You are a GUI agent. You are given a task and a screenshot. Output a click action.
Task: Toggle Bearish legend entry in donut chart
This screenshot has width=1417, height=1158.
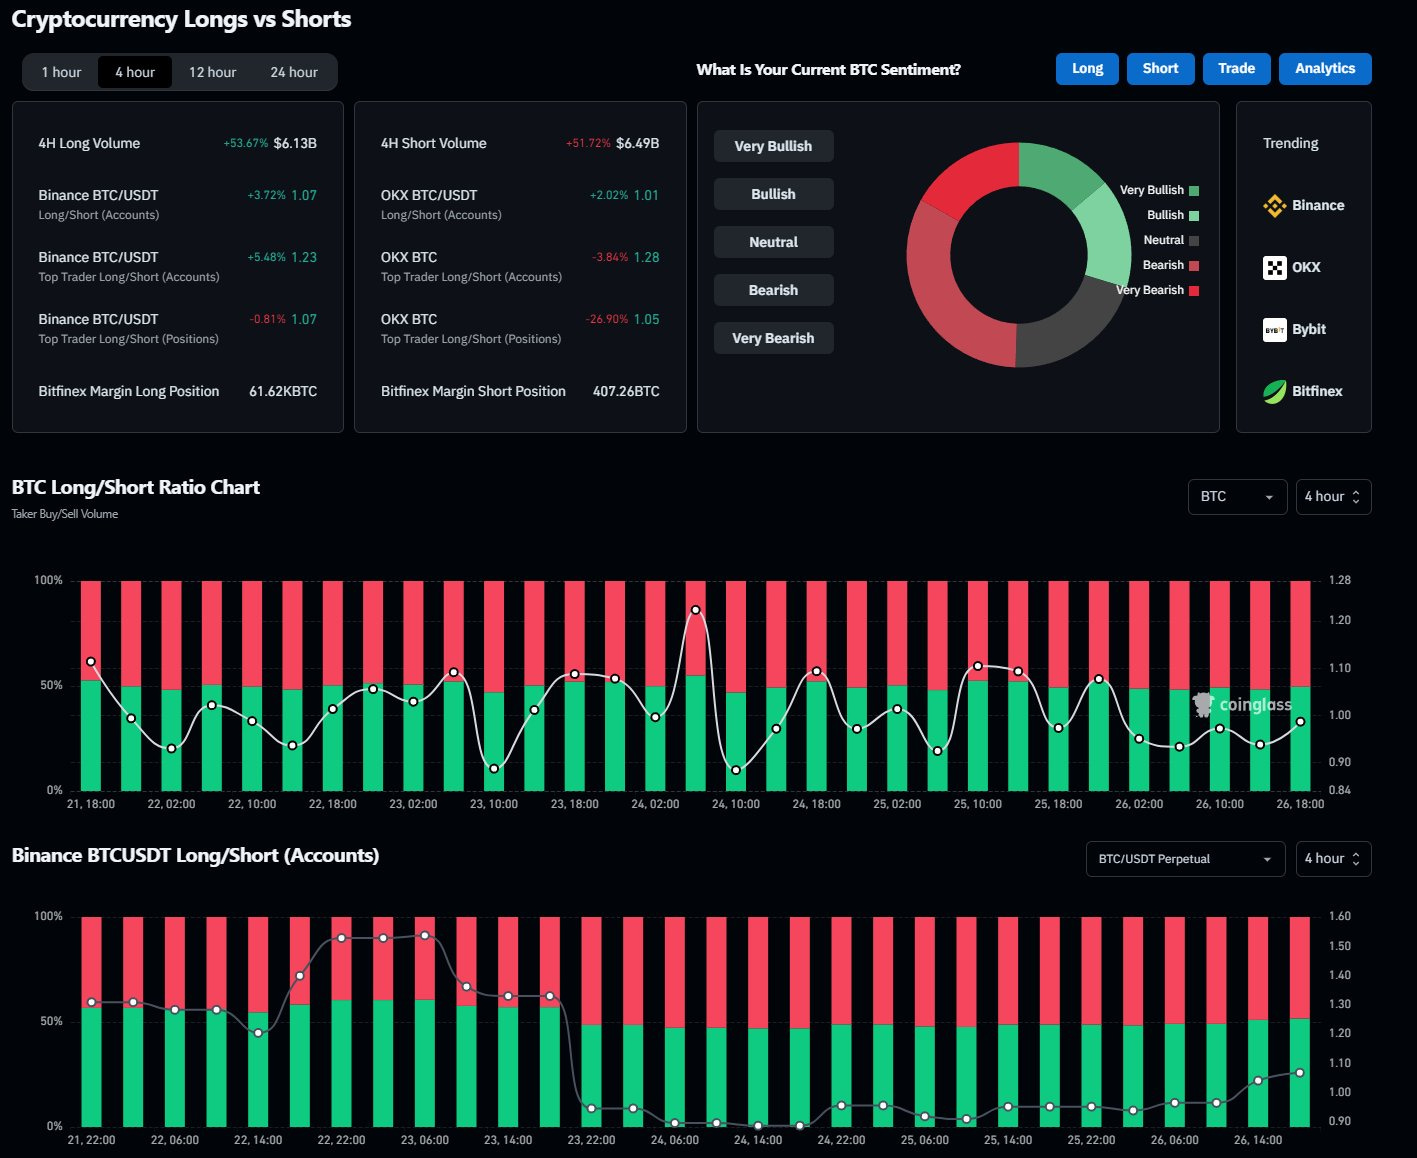(x=1171, y=265)
